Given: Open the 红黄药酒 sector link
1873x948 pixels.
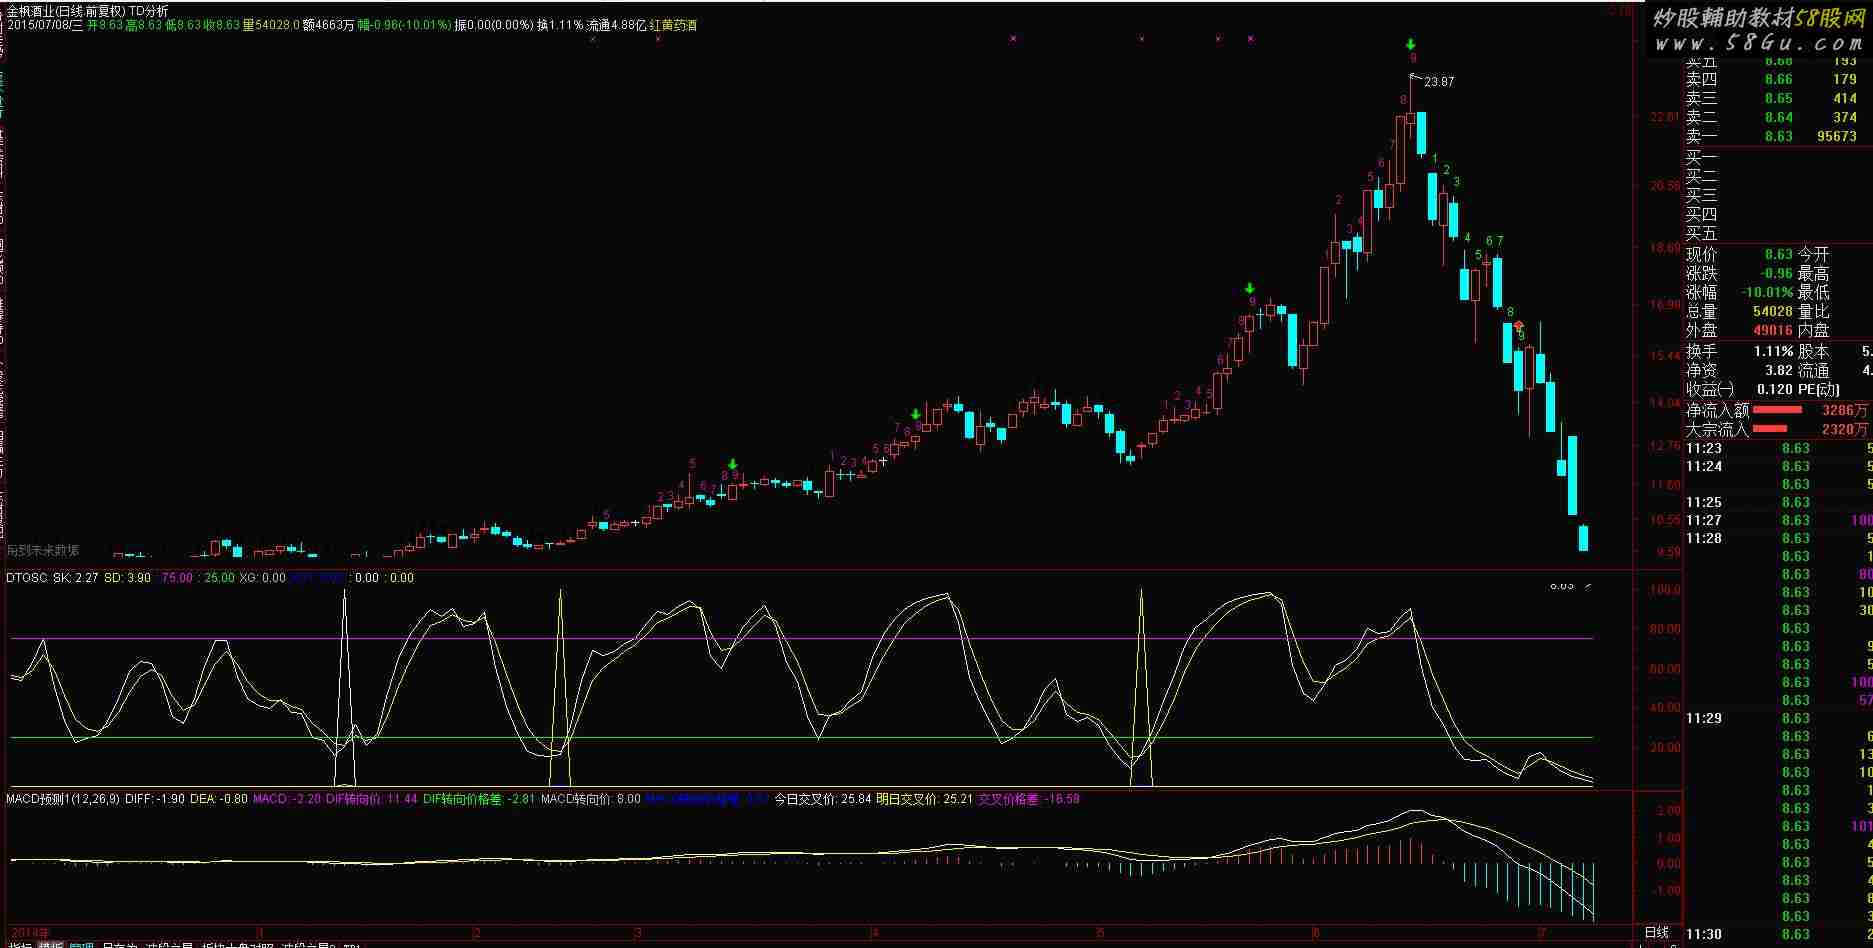Looking at the screenshot, I should 673,25.
